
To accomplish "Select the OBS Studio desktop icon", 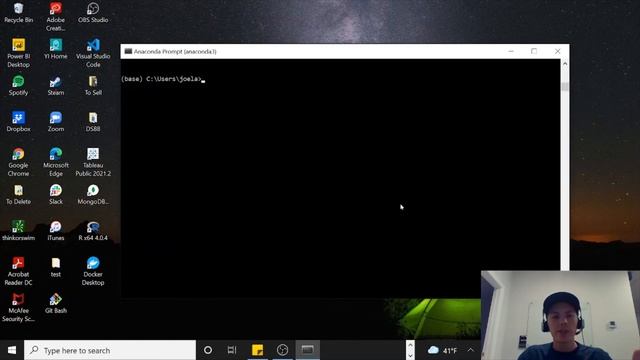I will 93,13.
